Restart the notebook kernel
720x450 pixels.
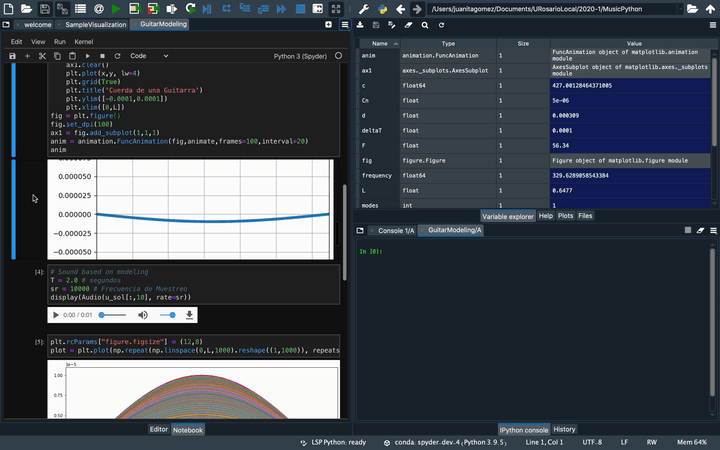click(x=117, y=56)
